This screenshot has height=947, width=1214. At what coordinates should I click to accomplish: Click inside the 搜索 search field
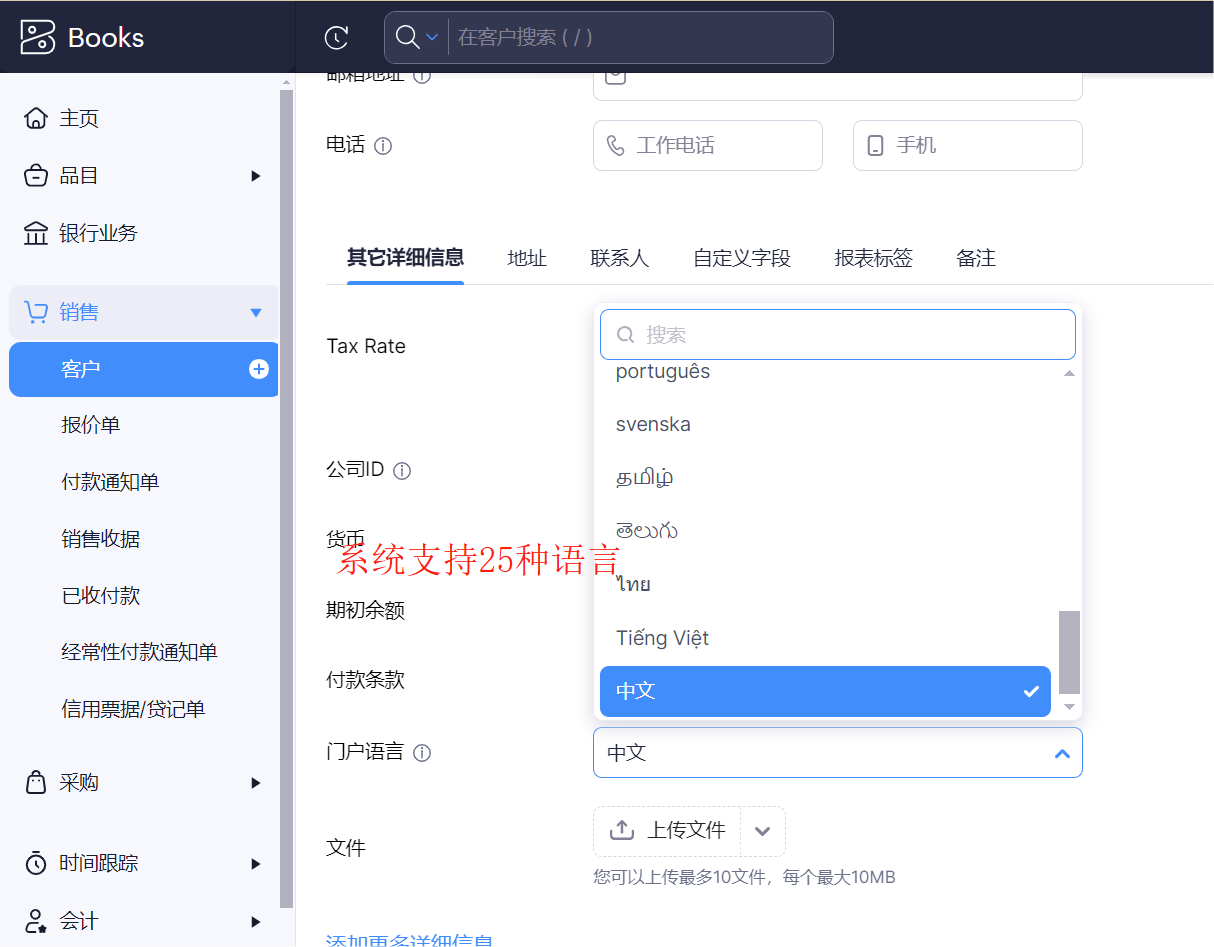(x=837, y=334)
